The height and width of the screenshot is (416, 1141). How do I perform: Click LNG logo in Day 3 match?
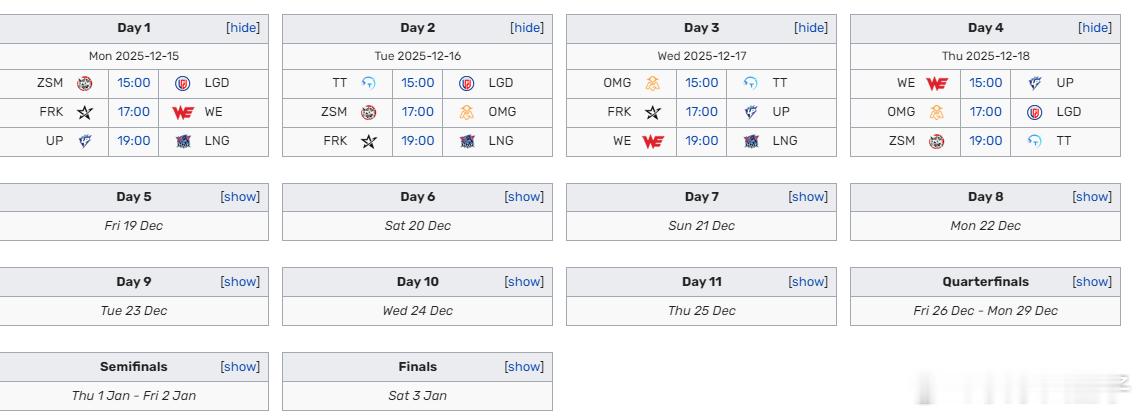(750, 141)
